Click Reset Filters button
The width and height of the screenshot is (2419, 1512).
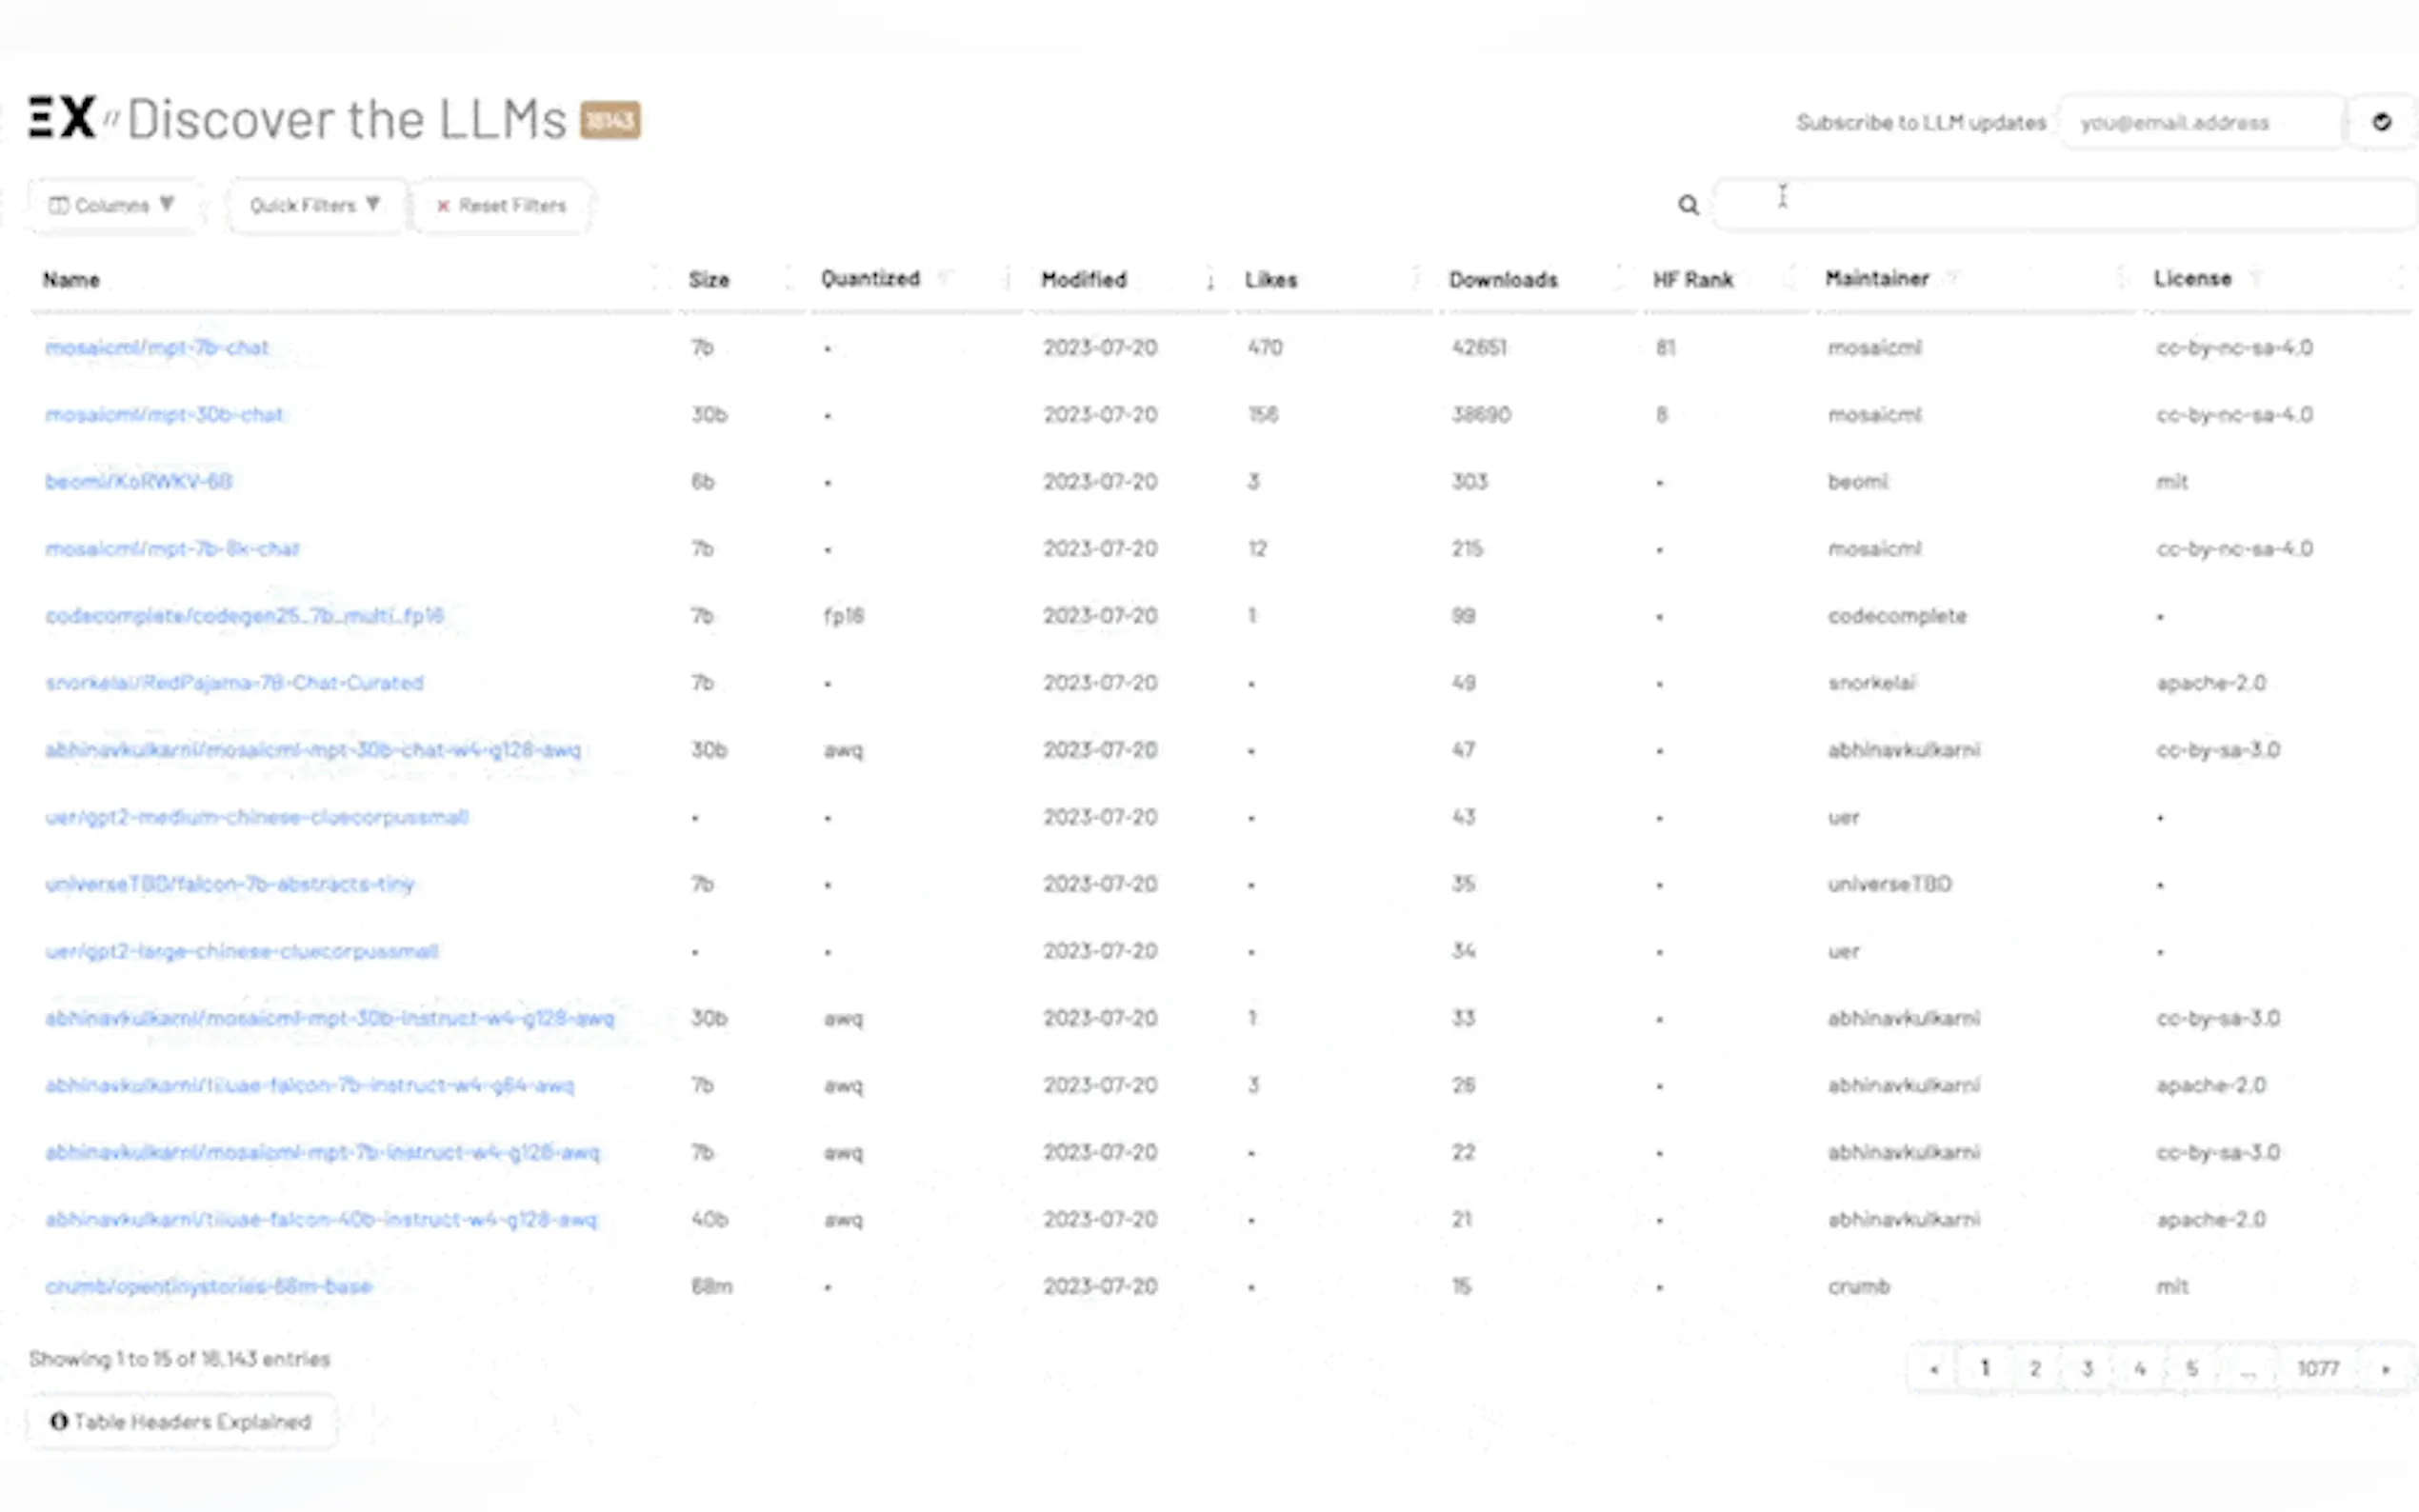coord(501,205)
